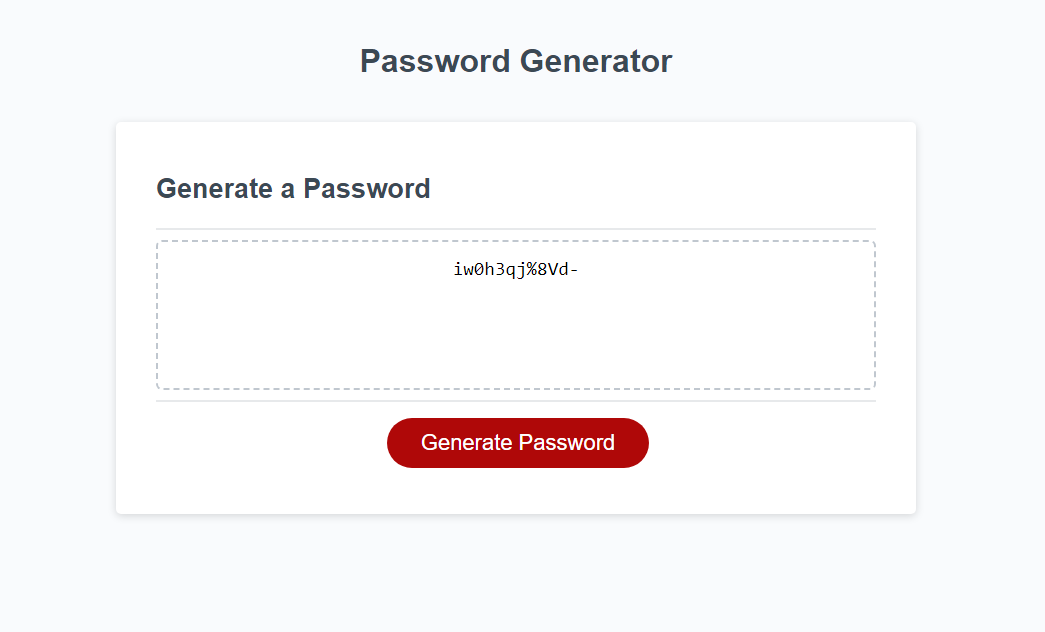Click the divider line under the card heading
Image resolution: width=1045 pixels, height=632 pixels.
(x=515, y=229)
